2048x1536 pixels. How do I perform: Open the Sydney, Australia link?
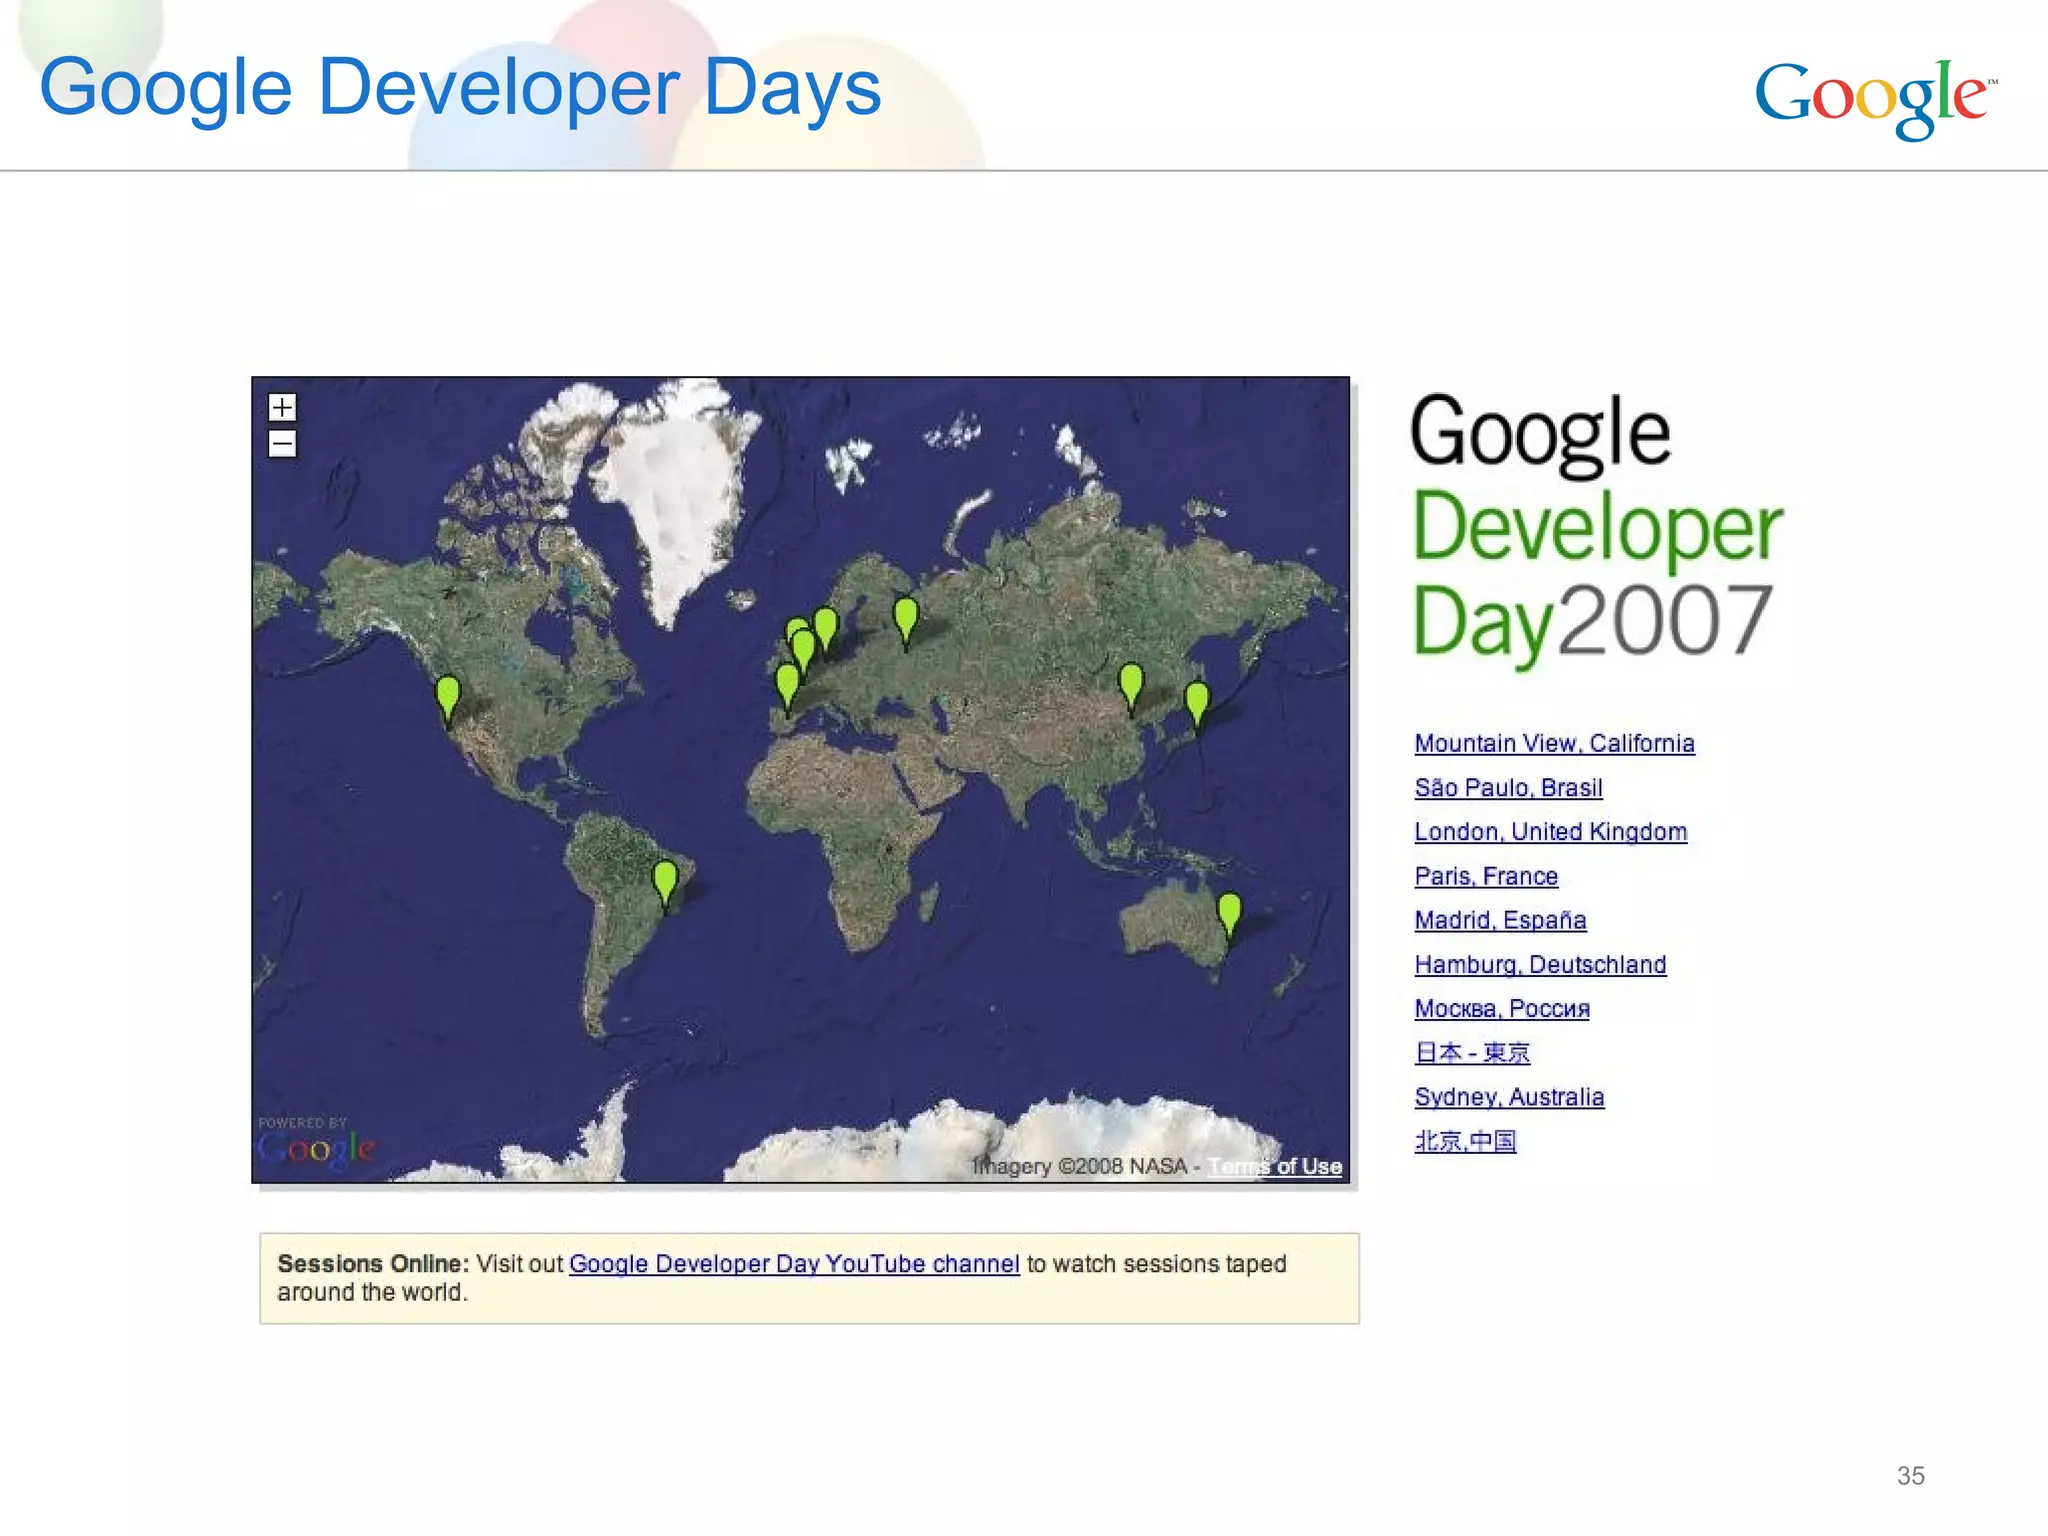[x=1509, y=1097]
